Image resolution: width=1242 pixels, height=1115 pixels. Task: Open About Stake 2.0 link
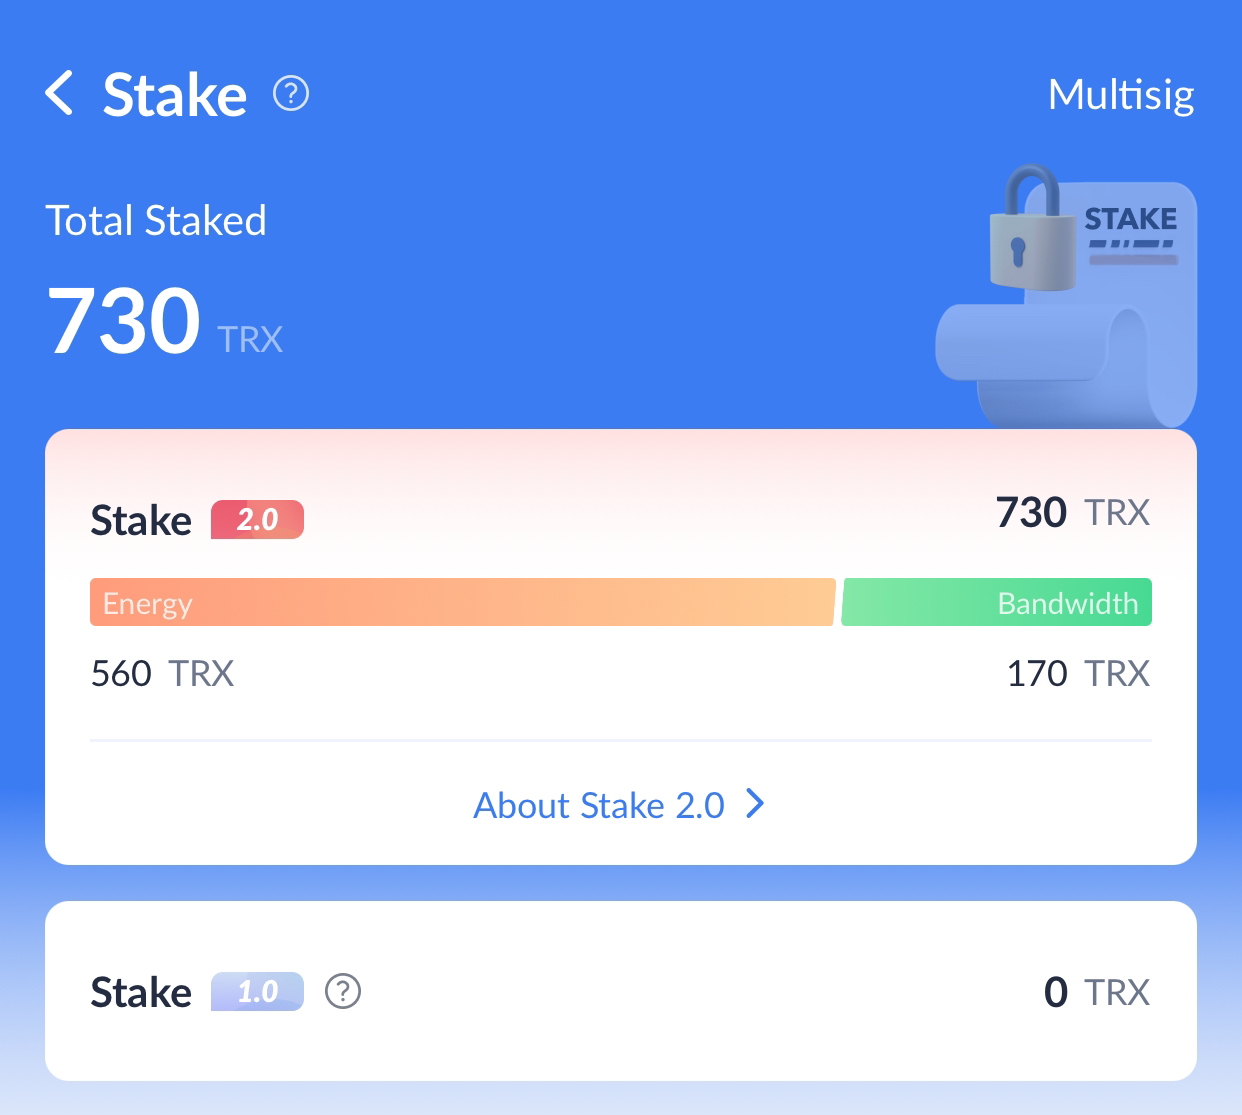620,805
